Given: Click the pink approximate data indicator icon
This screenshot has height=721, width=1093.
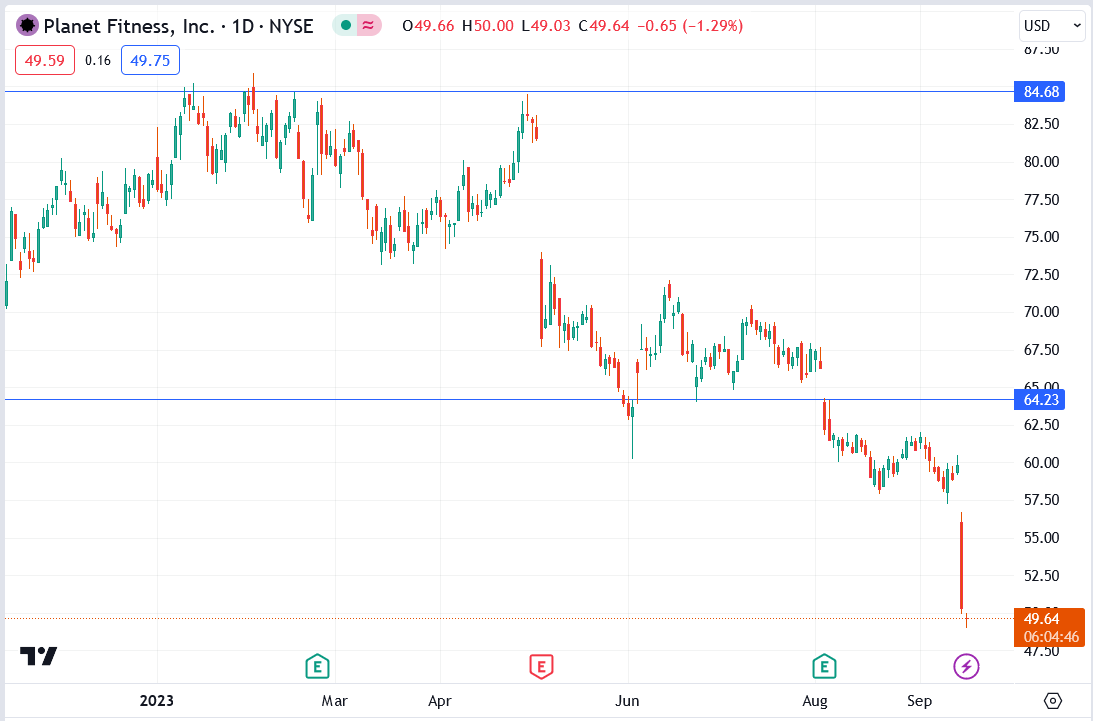Looking at the screenshot, I should 369,26.
